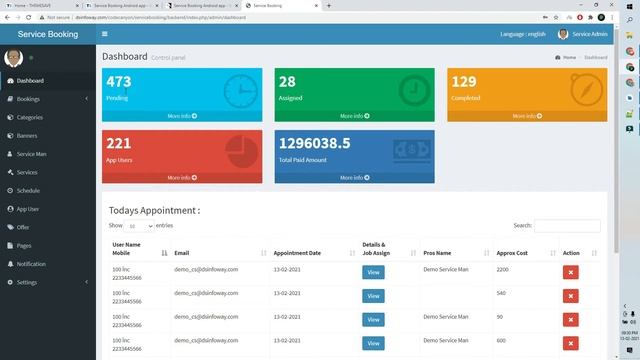Open Dashboard in the sidebar
Viewport: 640px width, 360px height.
point(48,81)
